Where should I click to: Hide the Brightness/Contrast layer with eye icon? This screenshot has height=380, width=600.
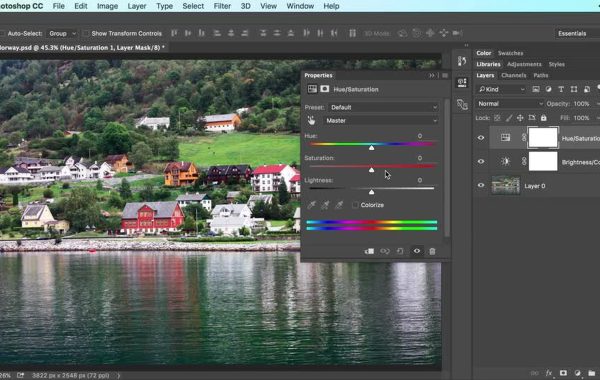481,161
